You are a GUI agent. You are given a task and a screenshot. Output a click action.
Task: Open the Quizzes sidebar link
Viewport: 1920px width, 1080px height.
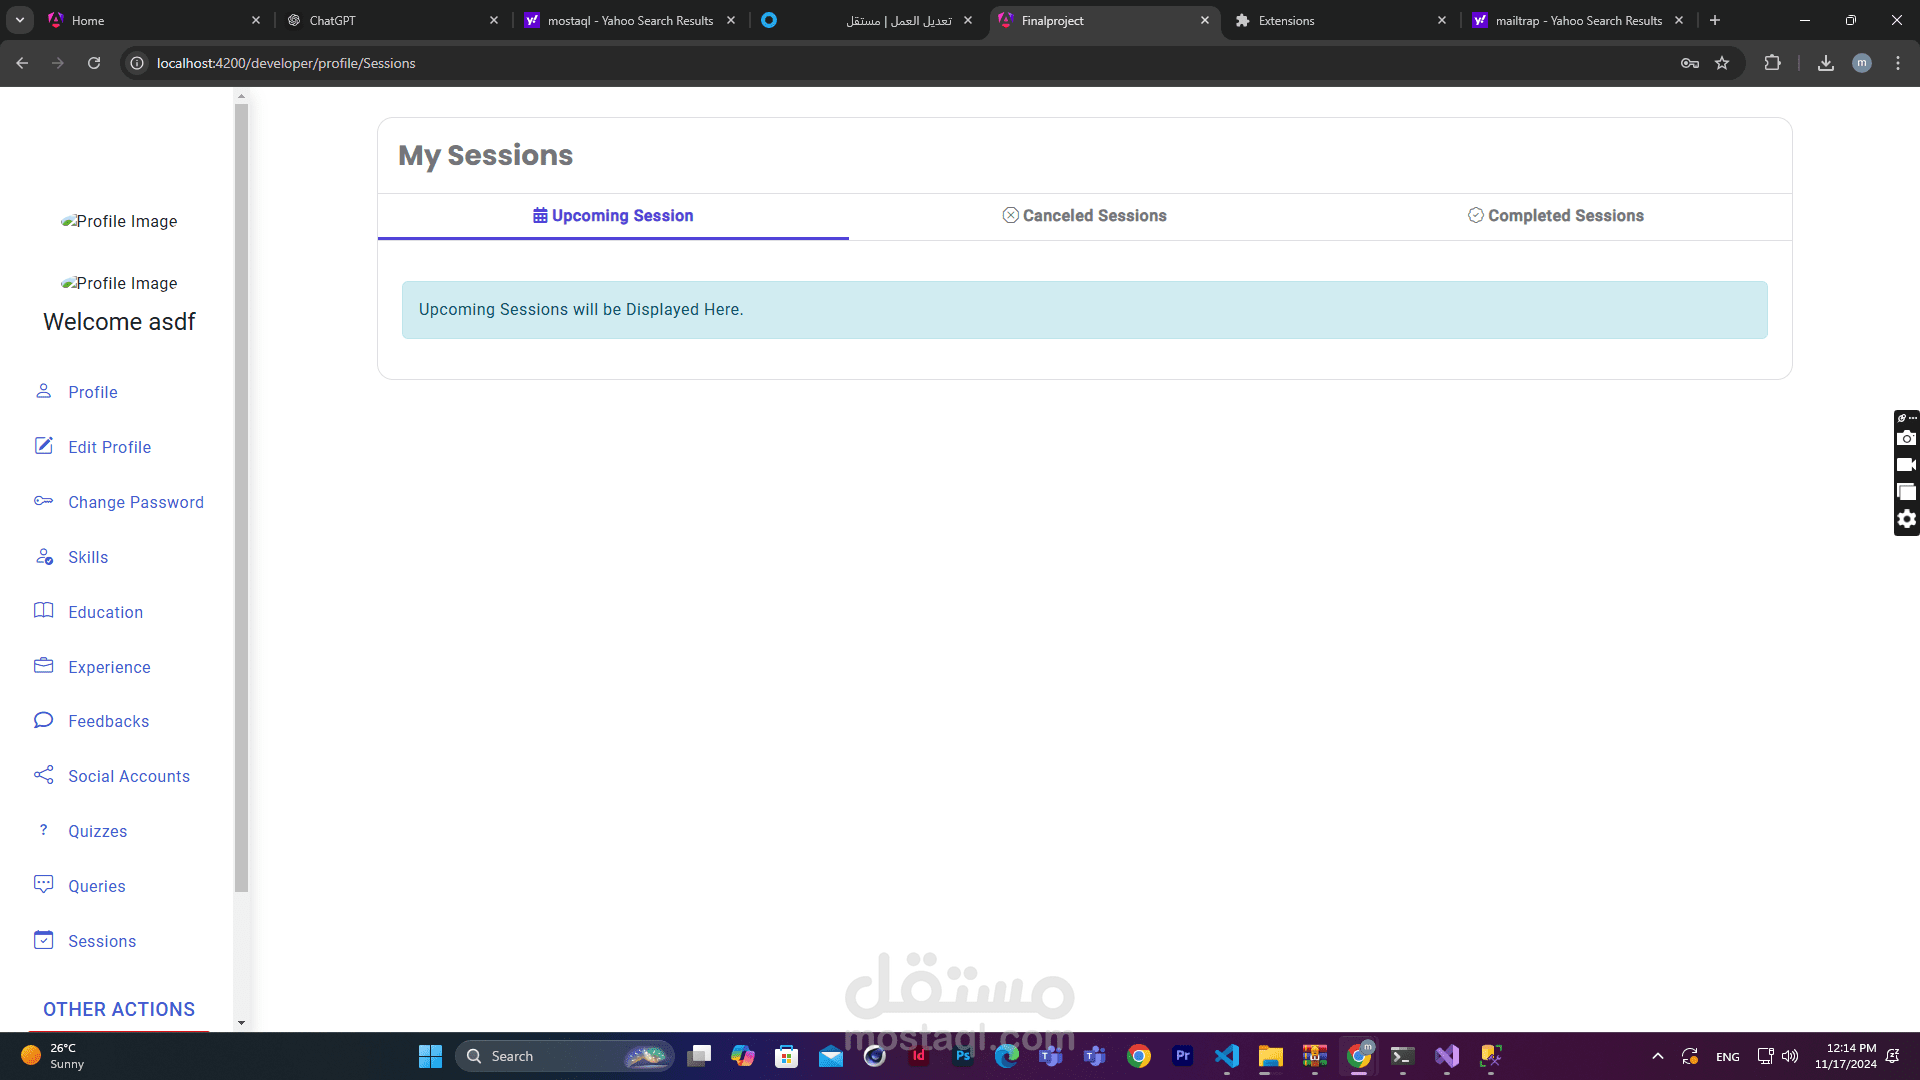pos(97,831)
